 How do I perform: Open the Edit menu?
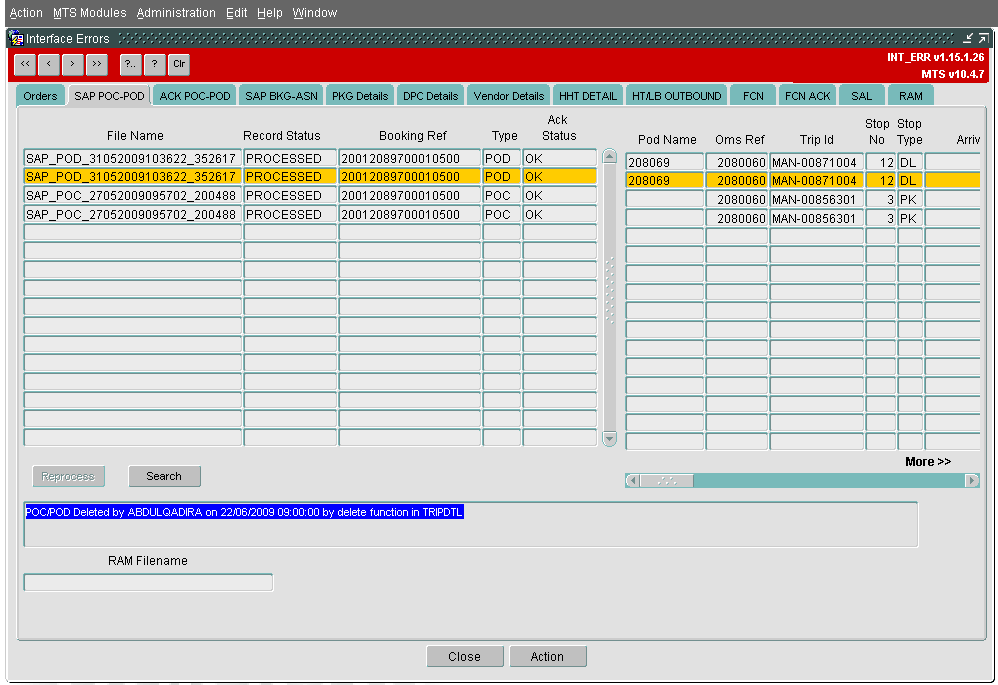pyautogui.click(x=236, y=13)
